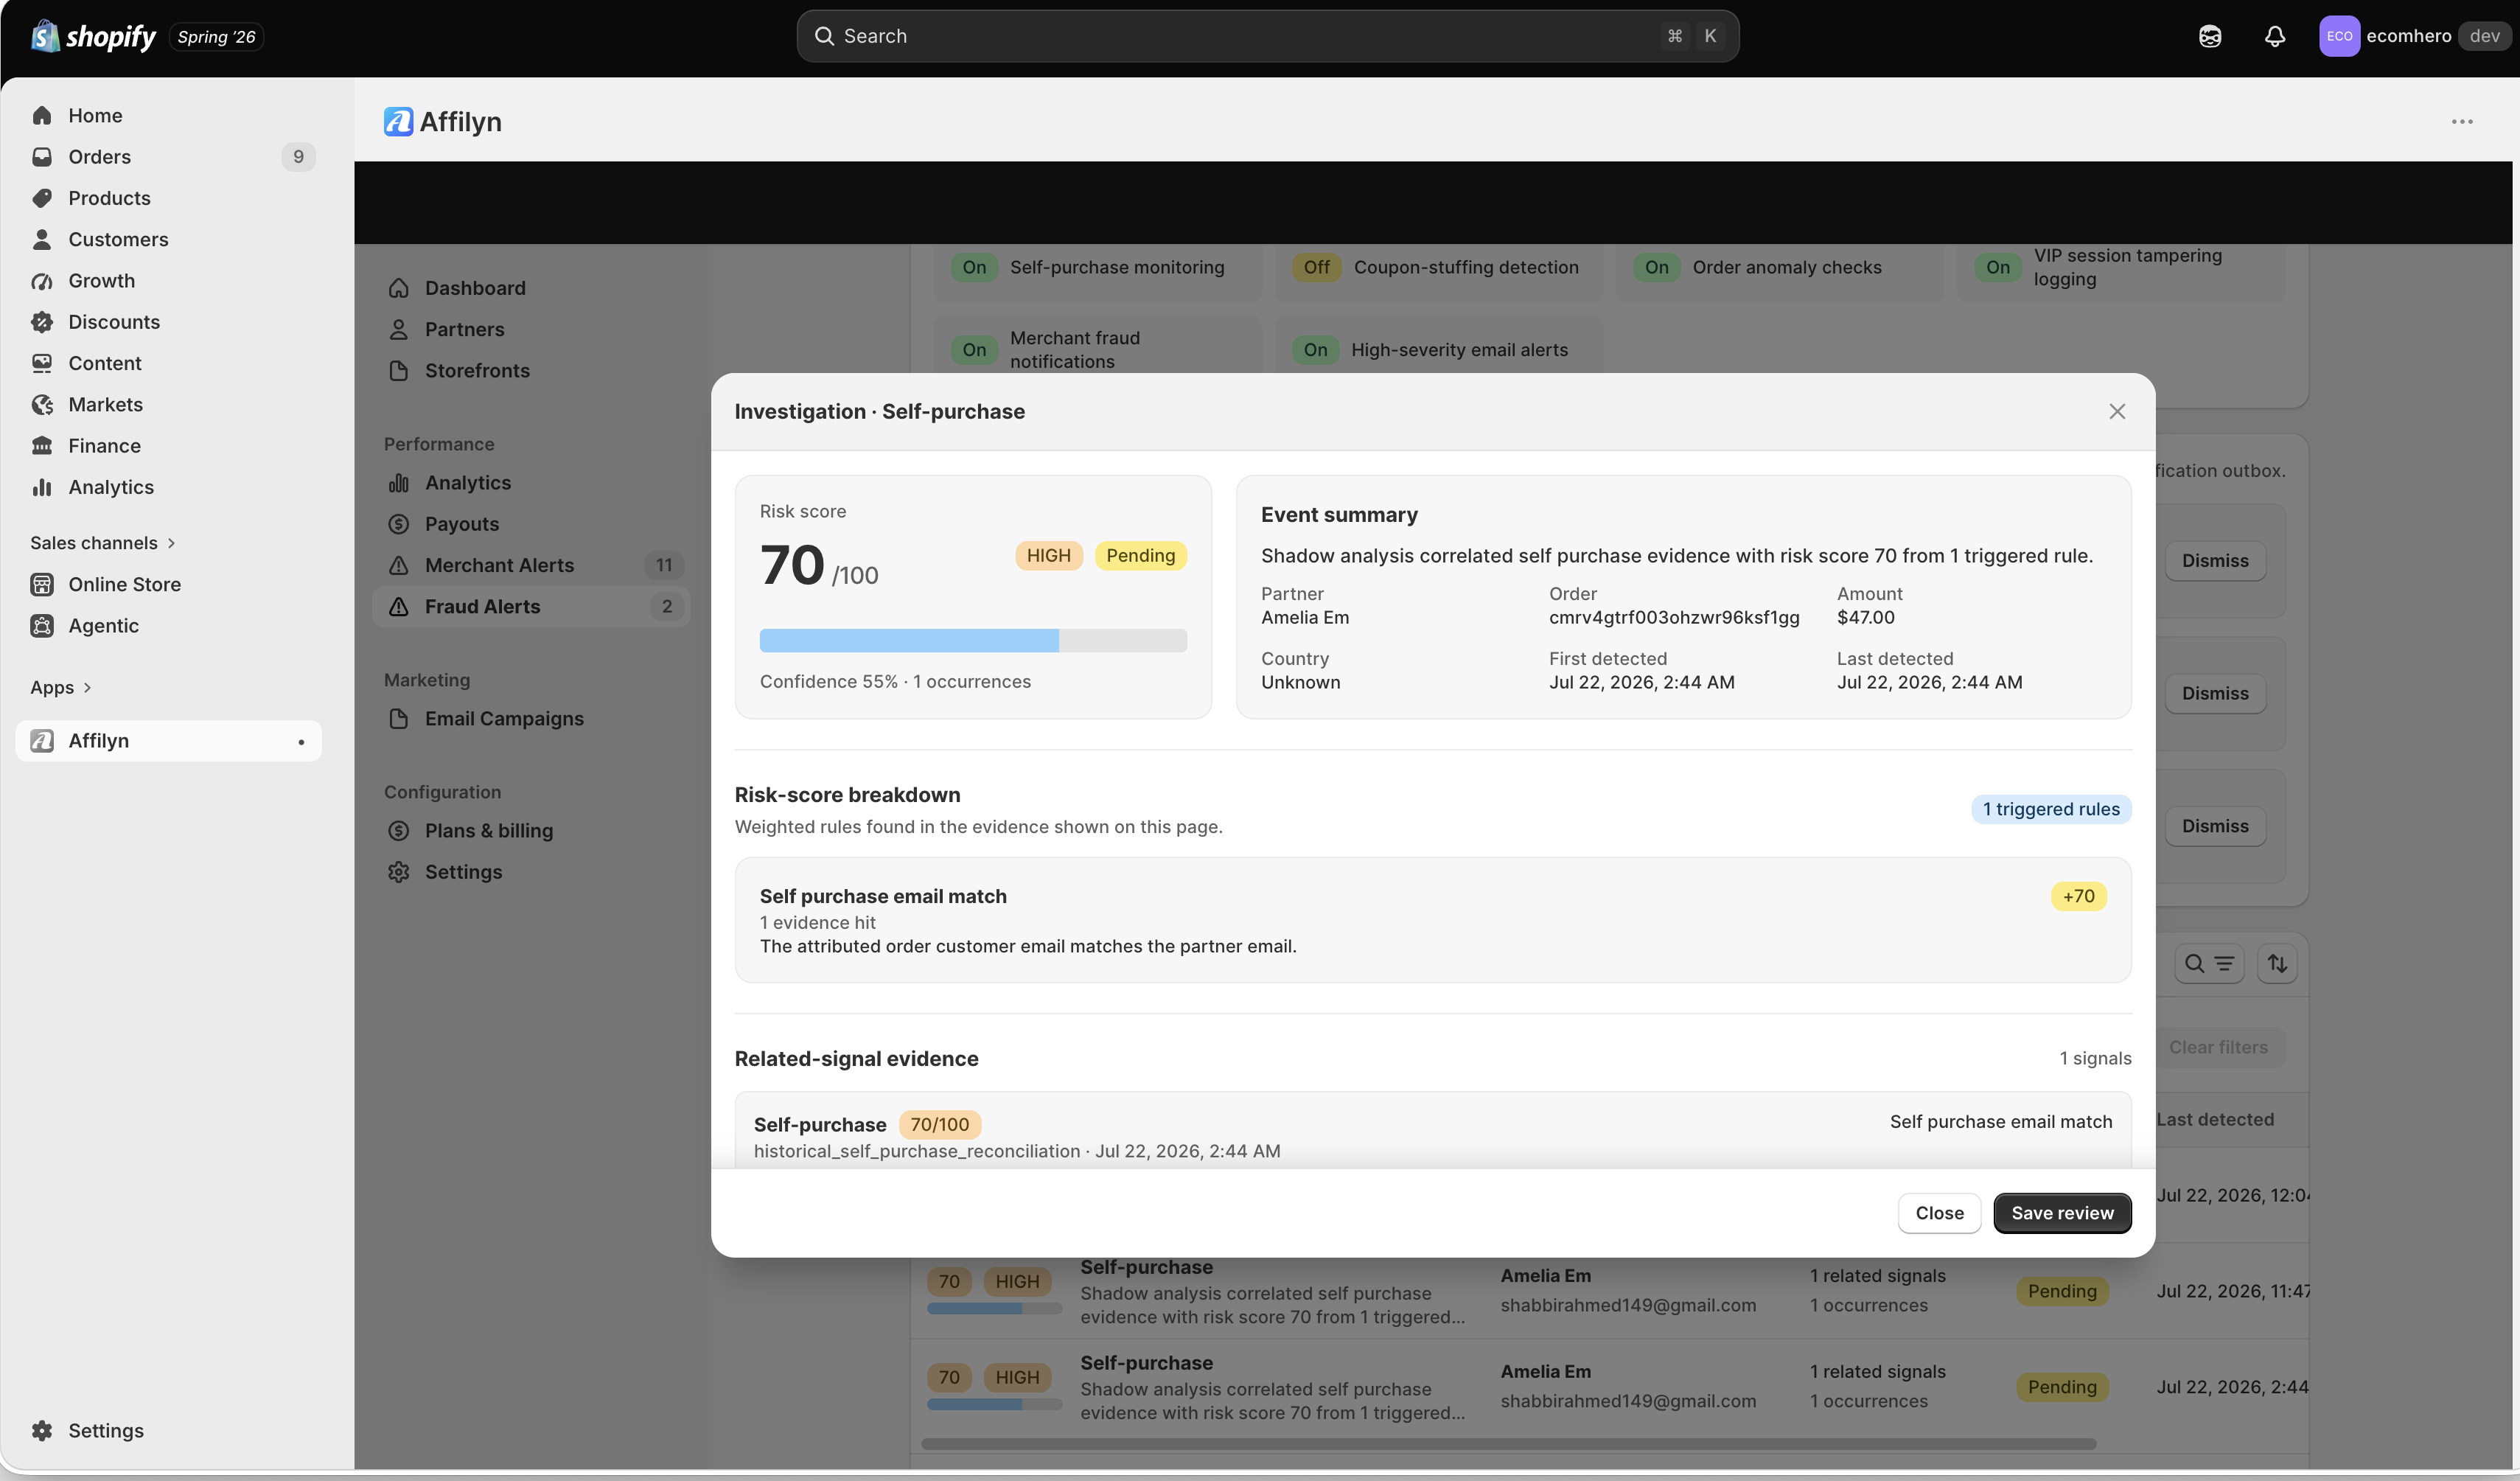
Task: Open the sort arrows button in alerts table
Action: click(x=2277, y=964)
